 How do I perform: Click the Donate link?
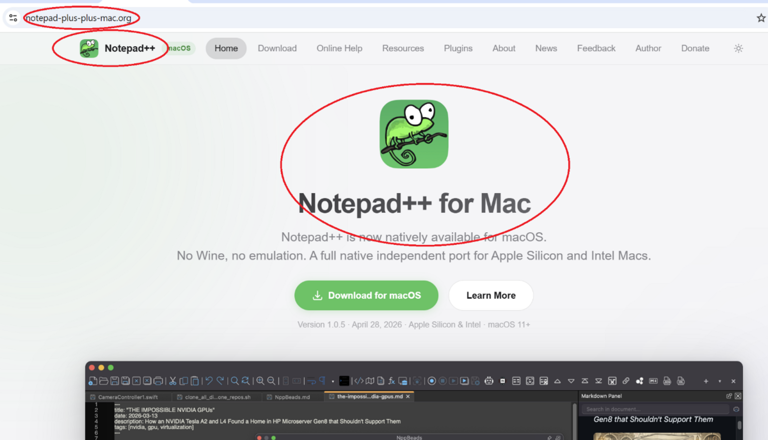(695, 49)
